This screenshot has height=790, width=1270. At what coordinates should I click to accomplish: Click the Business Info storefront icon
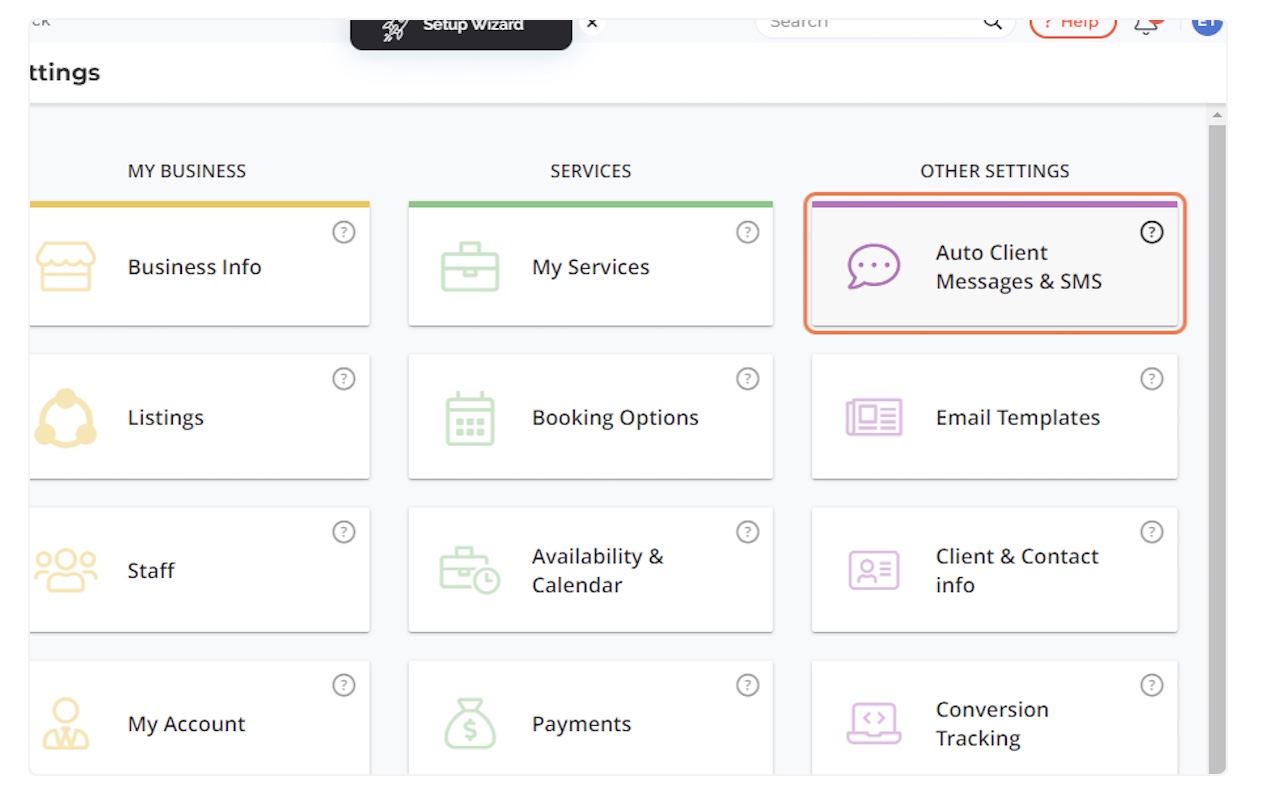click(x=66, y=267)
